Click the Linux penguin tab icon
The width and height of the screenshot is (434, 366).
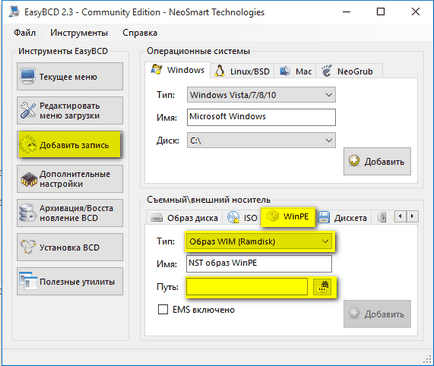tap(220, 71)
